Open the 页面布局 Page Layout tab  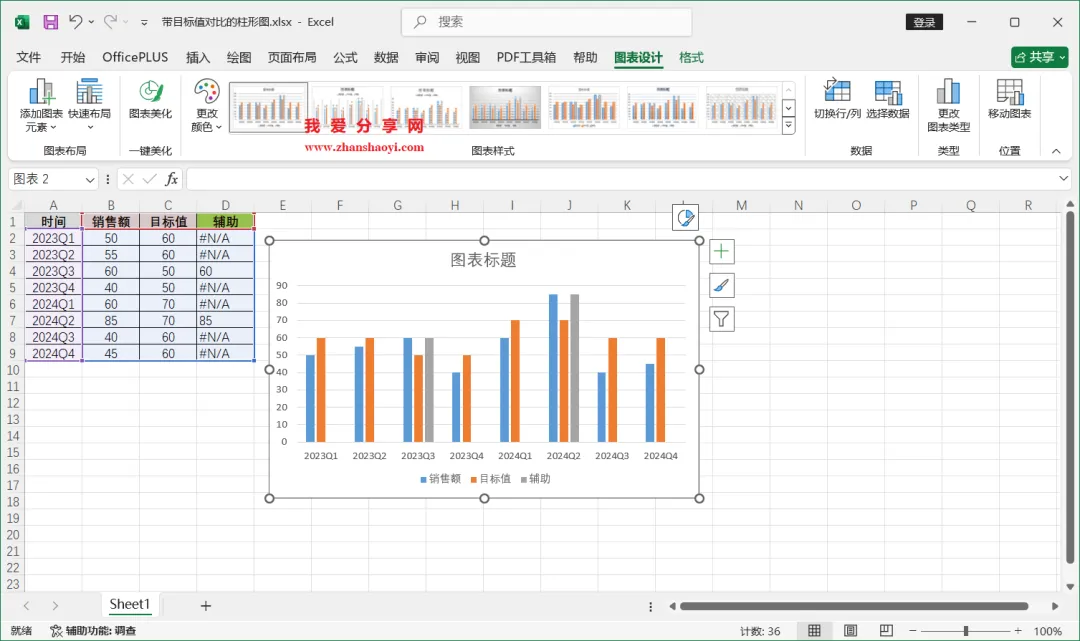(x=292, y=57)
